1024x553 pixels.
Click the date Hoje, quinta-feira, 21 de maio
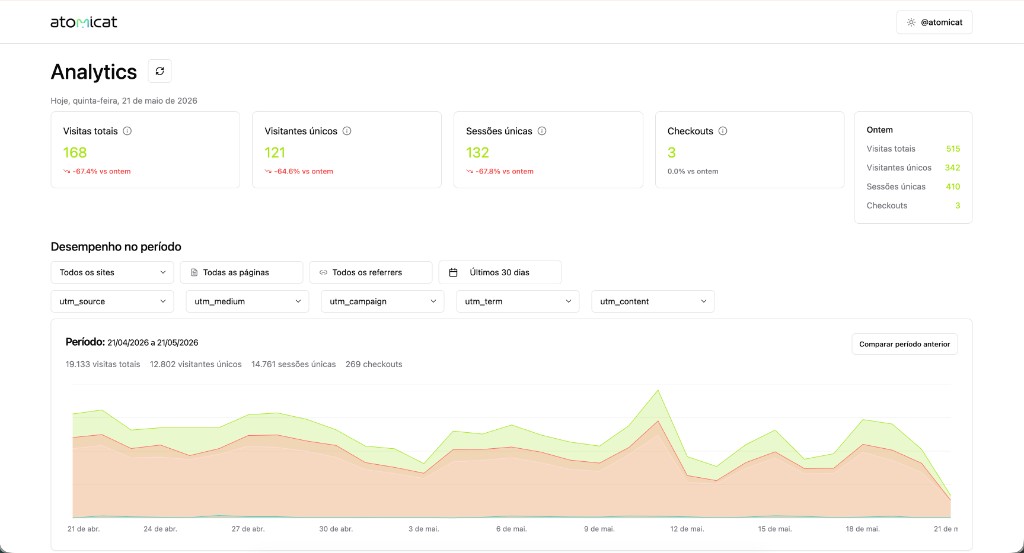tap(124, 101)
